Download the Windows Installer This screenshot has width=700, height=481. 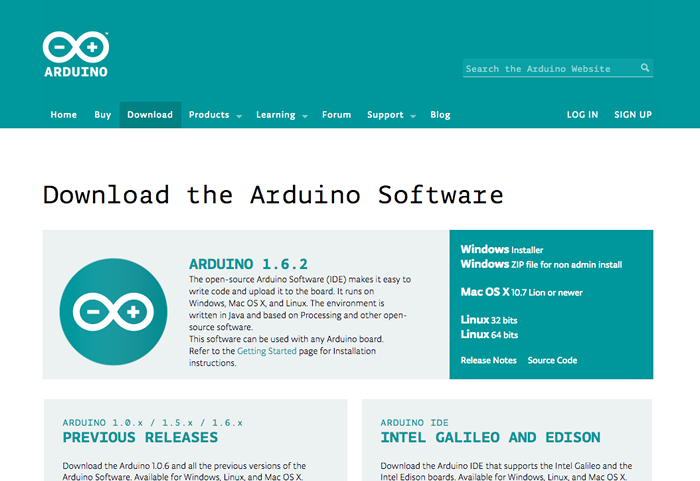(x=502, y=249)
